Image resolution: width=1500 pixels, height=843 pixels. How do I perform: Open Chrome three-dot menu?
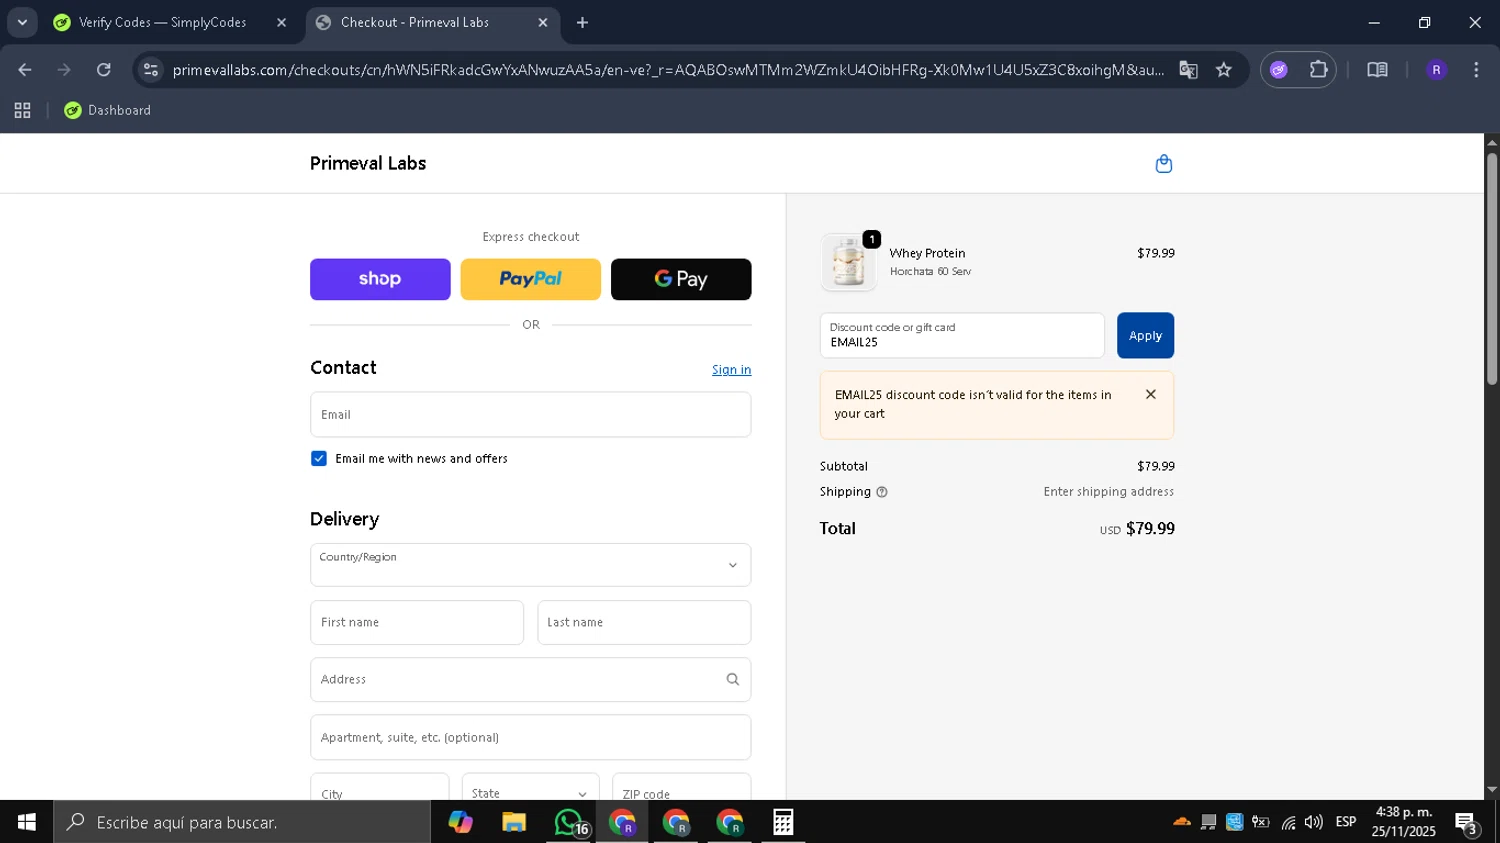coord(1476,70)
